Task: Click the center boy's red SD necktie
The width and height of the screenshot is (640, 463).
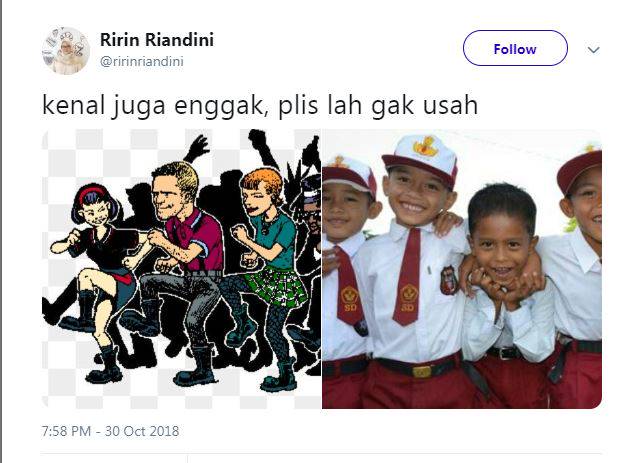Action: click(x=407, y=276)
